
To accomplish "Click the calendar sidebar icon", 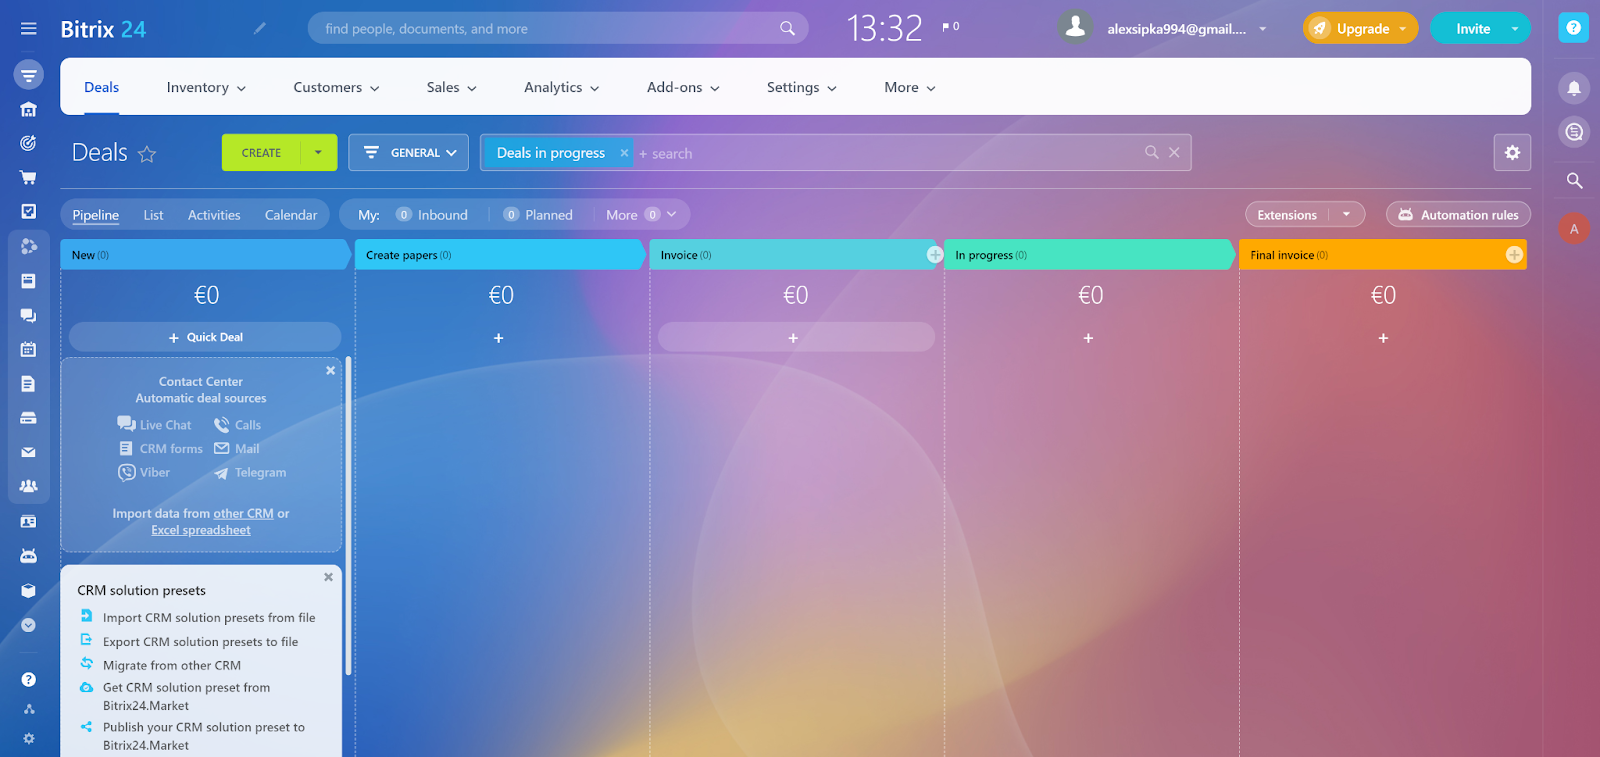I will [28, 349].
